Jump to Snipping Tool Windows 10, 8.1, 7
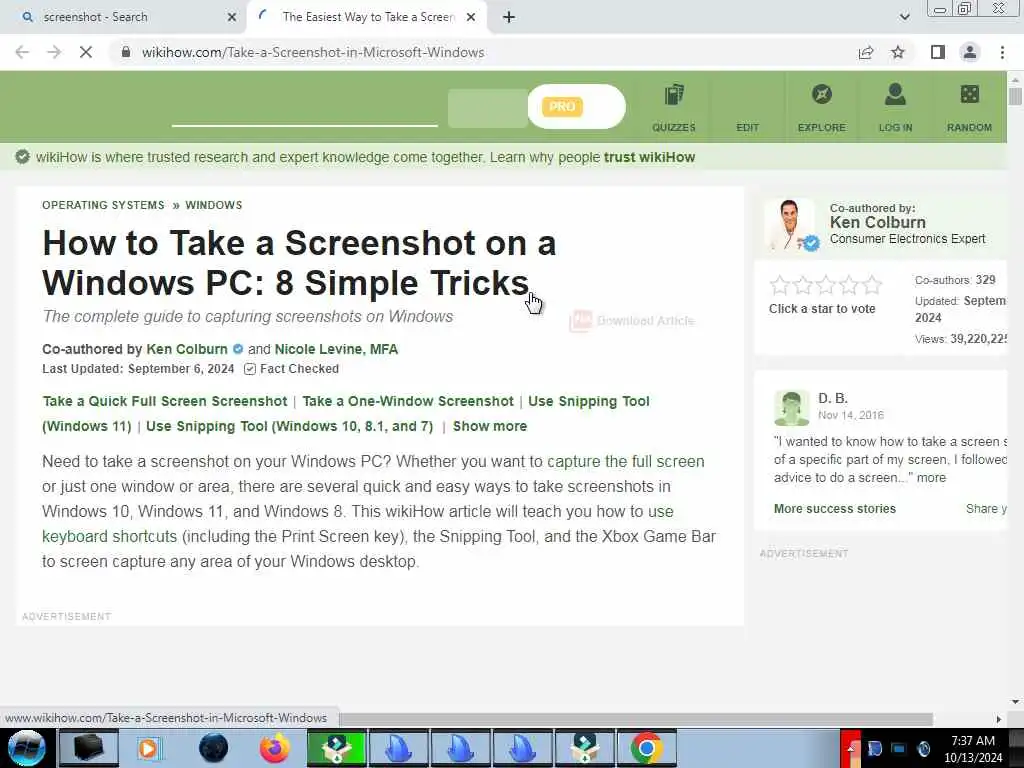The height and width of the screenshot is (768, 1024). 289,426
